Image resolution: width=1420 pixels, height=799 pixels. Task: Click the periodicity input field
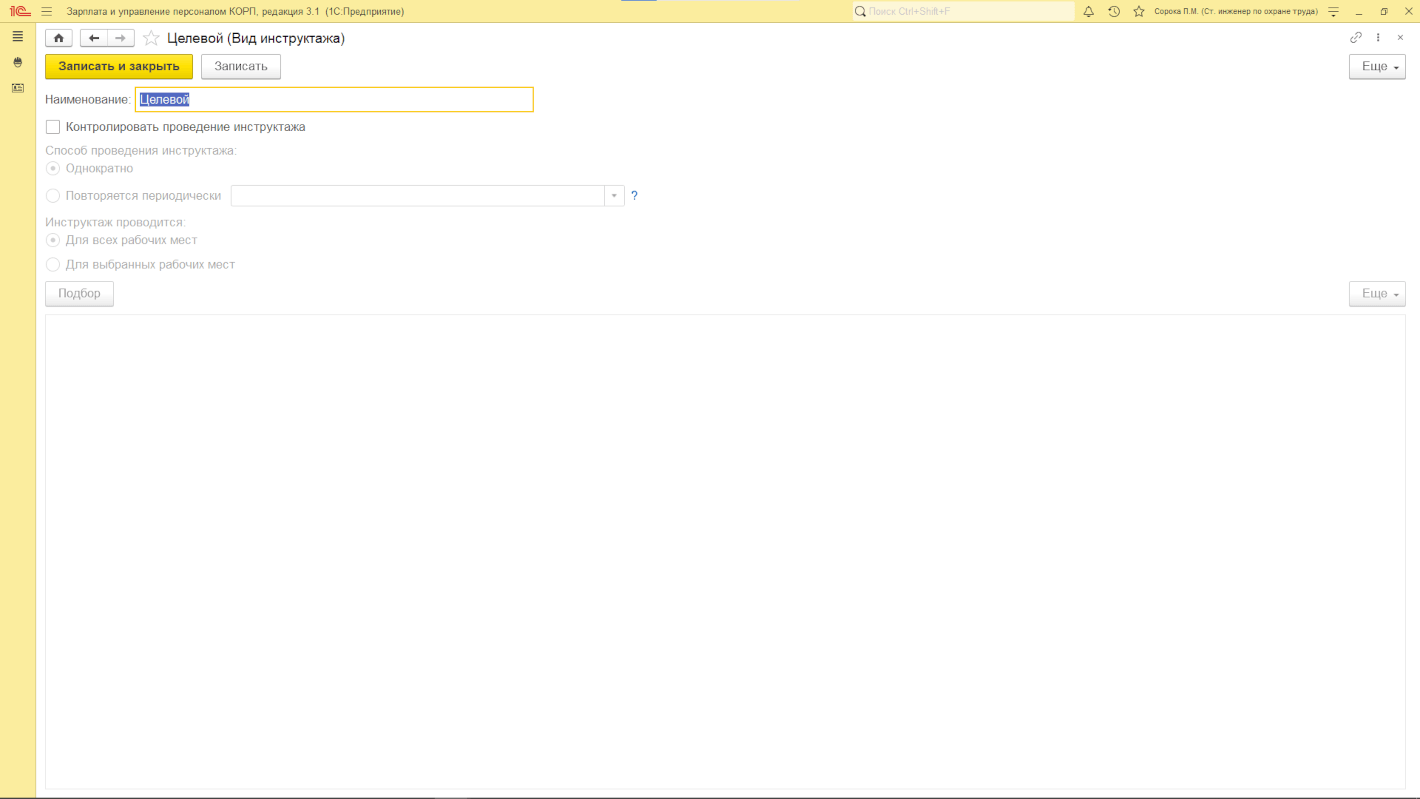pos(418,196)
